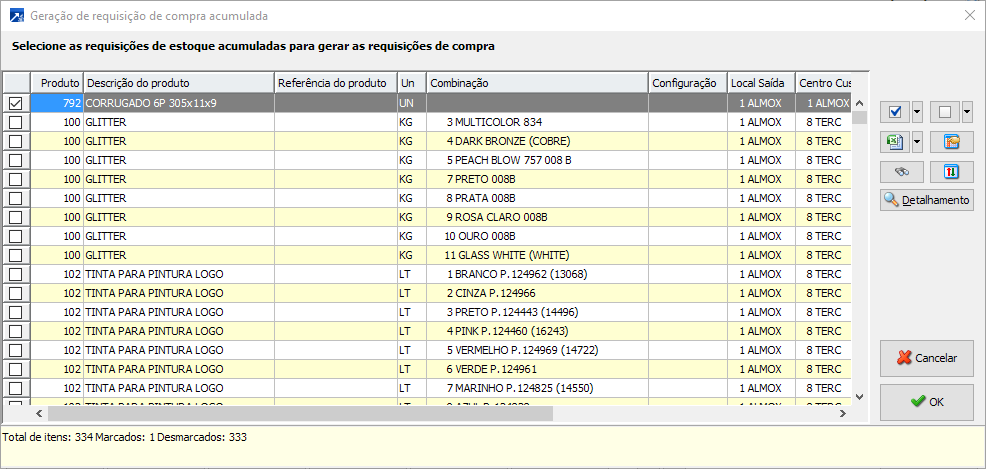This screenshot has height=476, width=1000.
Task: Check the TINTA 3 PRETO P.124443 row
Action: pos(16,312)
